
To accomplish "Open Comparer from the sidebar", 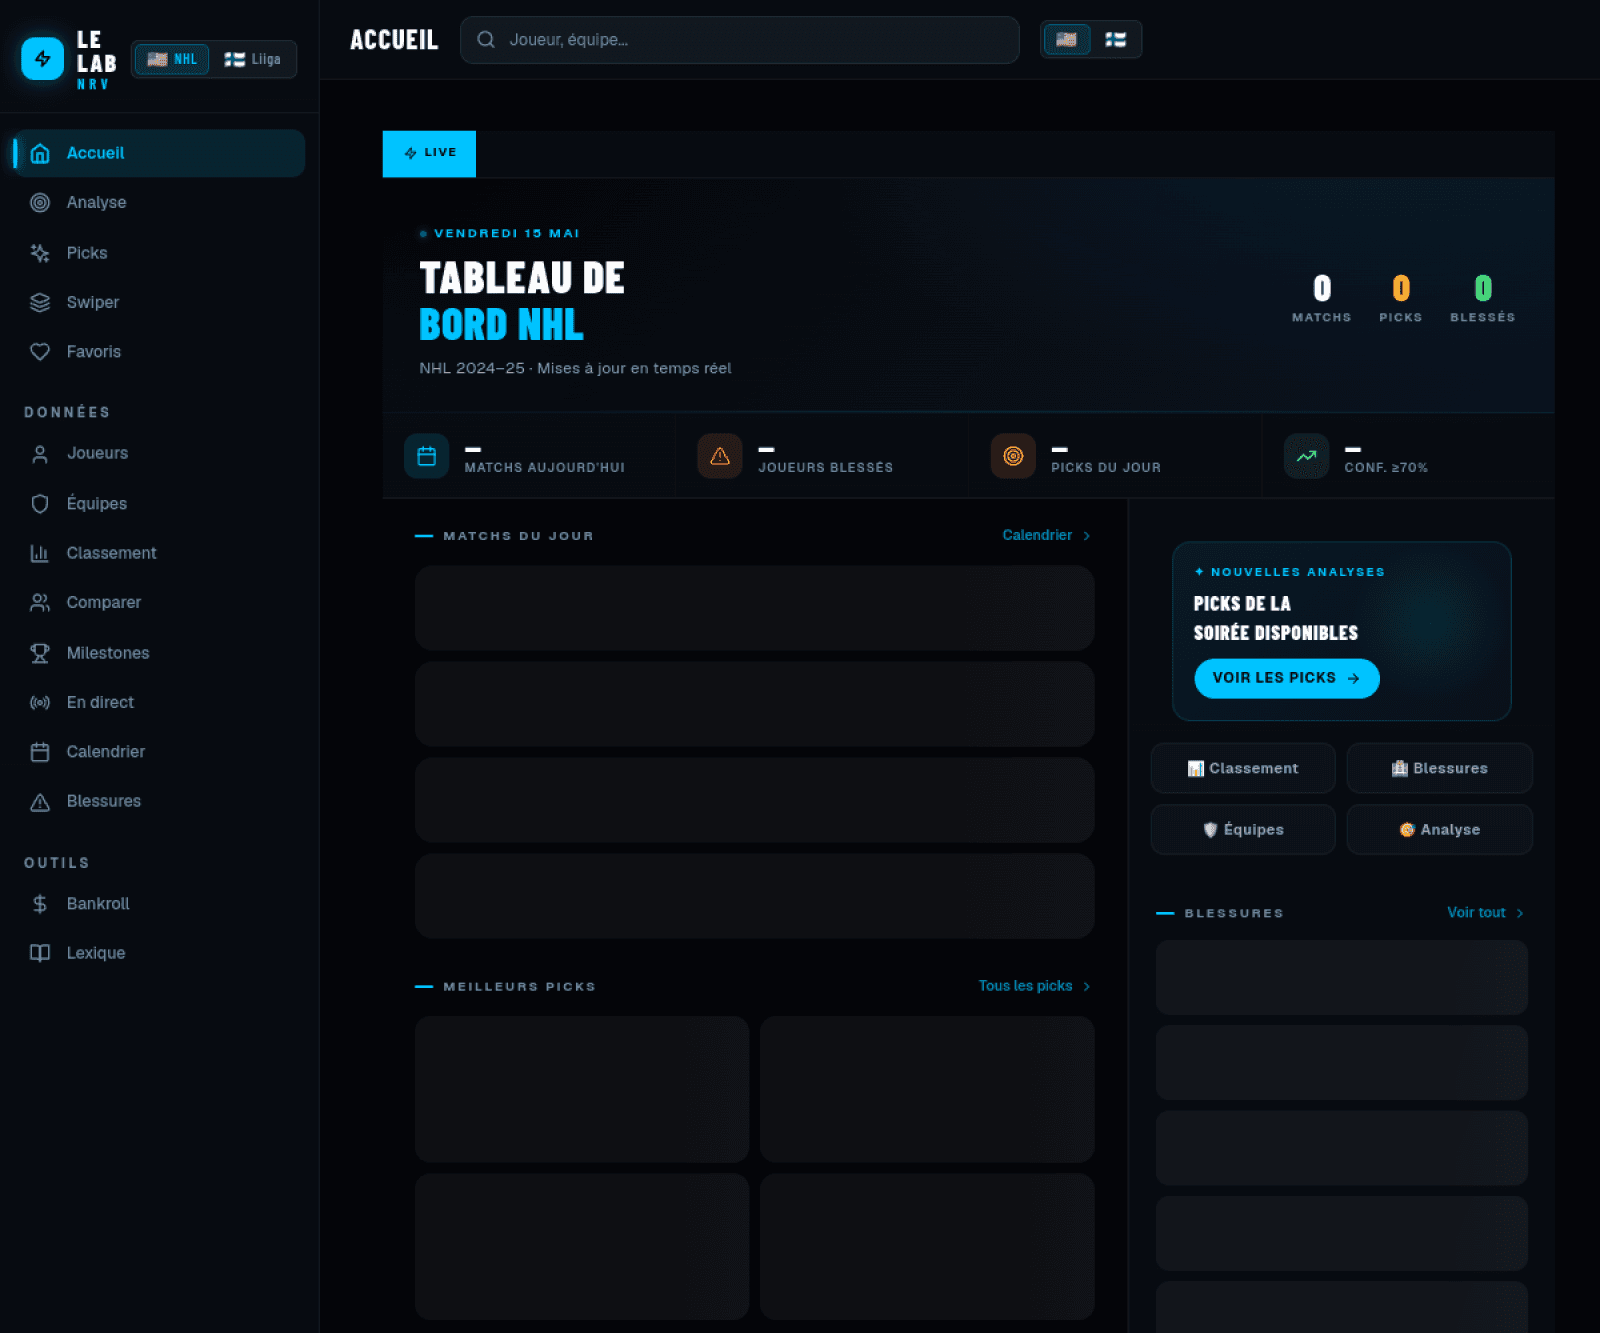I will (159, 603).
